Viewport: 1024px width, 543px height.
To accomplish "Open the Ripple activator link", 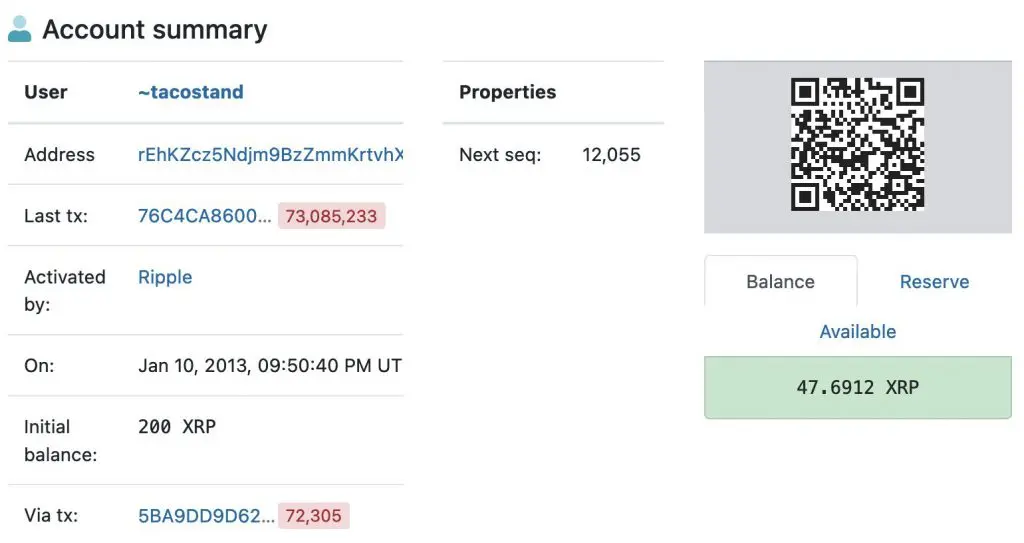I will pos(165,277).
